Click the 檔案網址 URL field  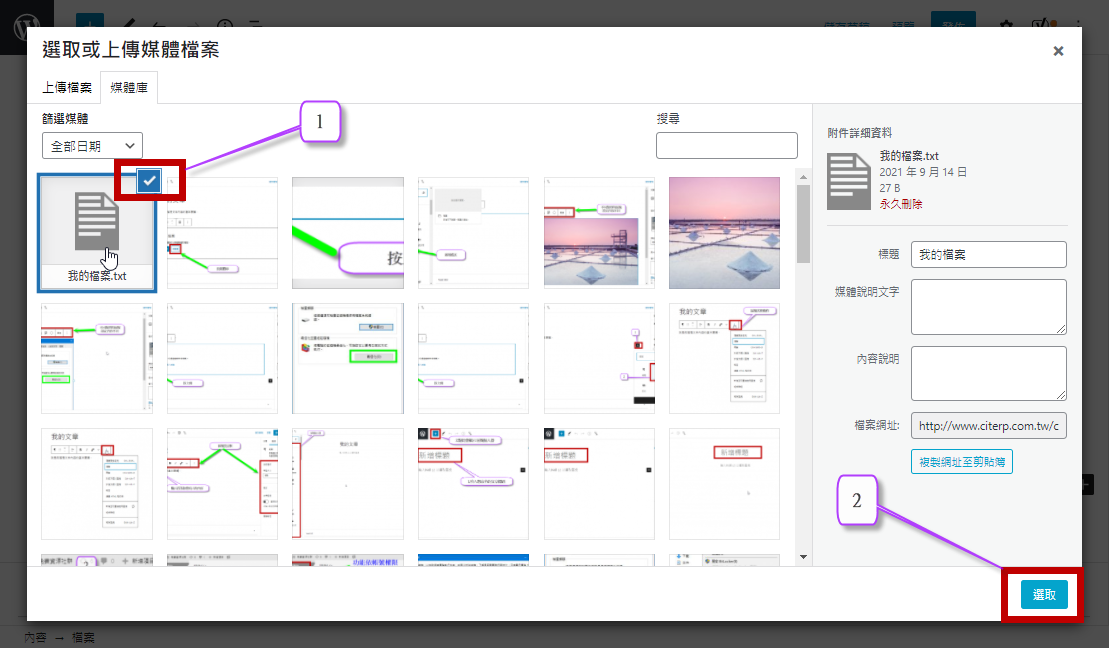click(x=988, y=426)
